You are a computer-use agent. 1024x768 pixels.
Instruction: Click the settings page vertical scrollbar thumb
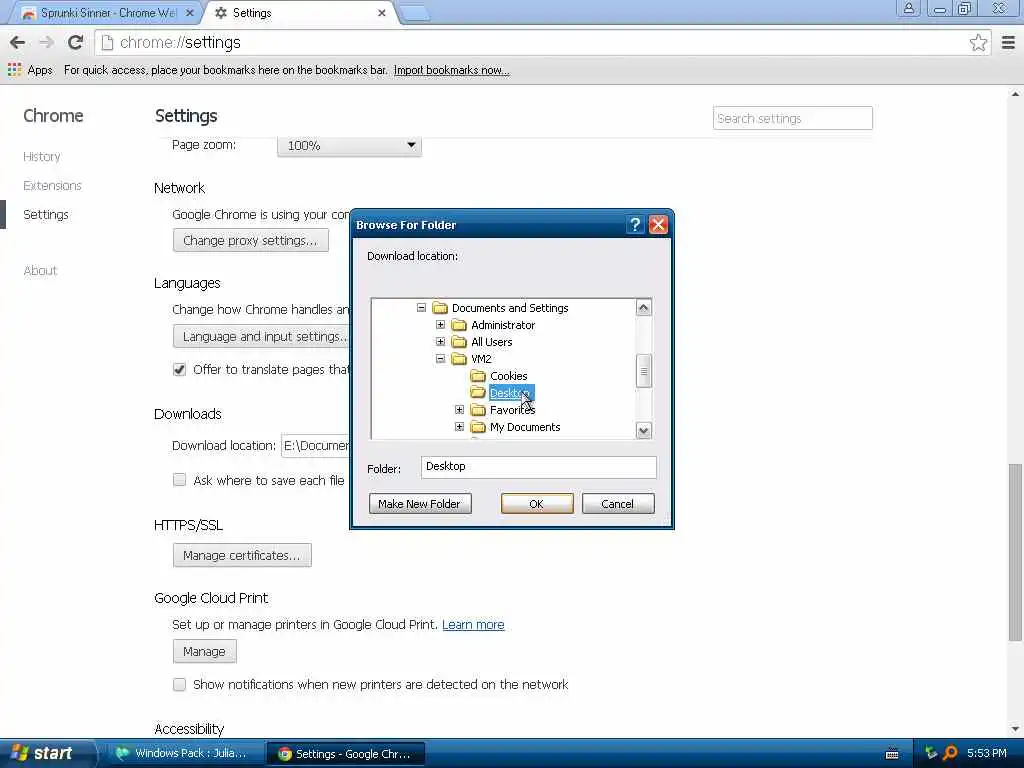pyautogui.click(x=1015, y=552)
